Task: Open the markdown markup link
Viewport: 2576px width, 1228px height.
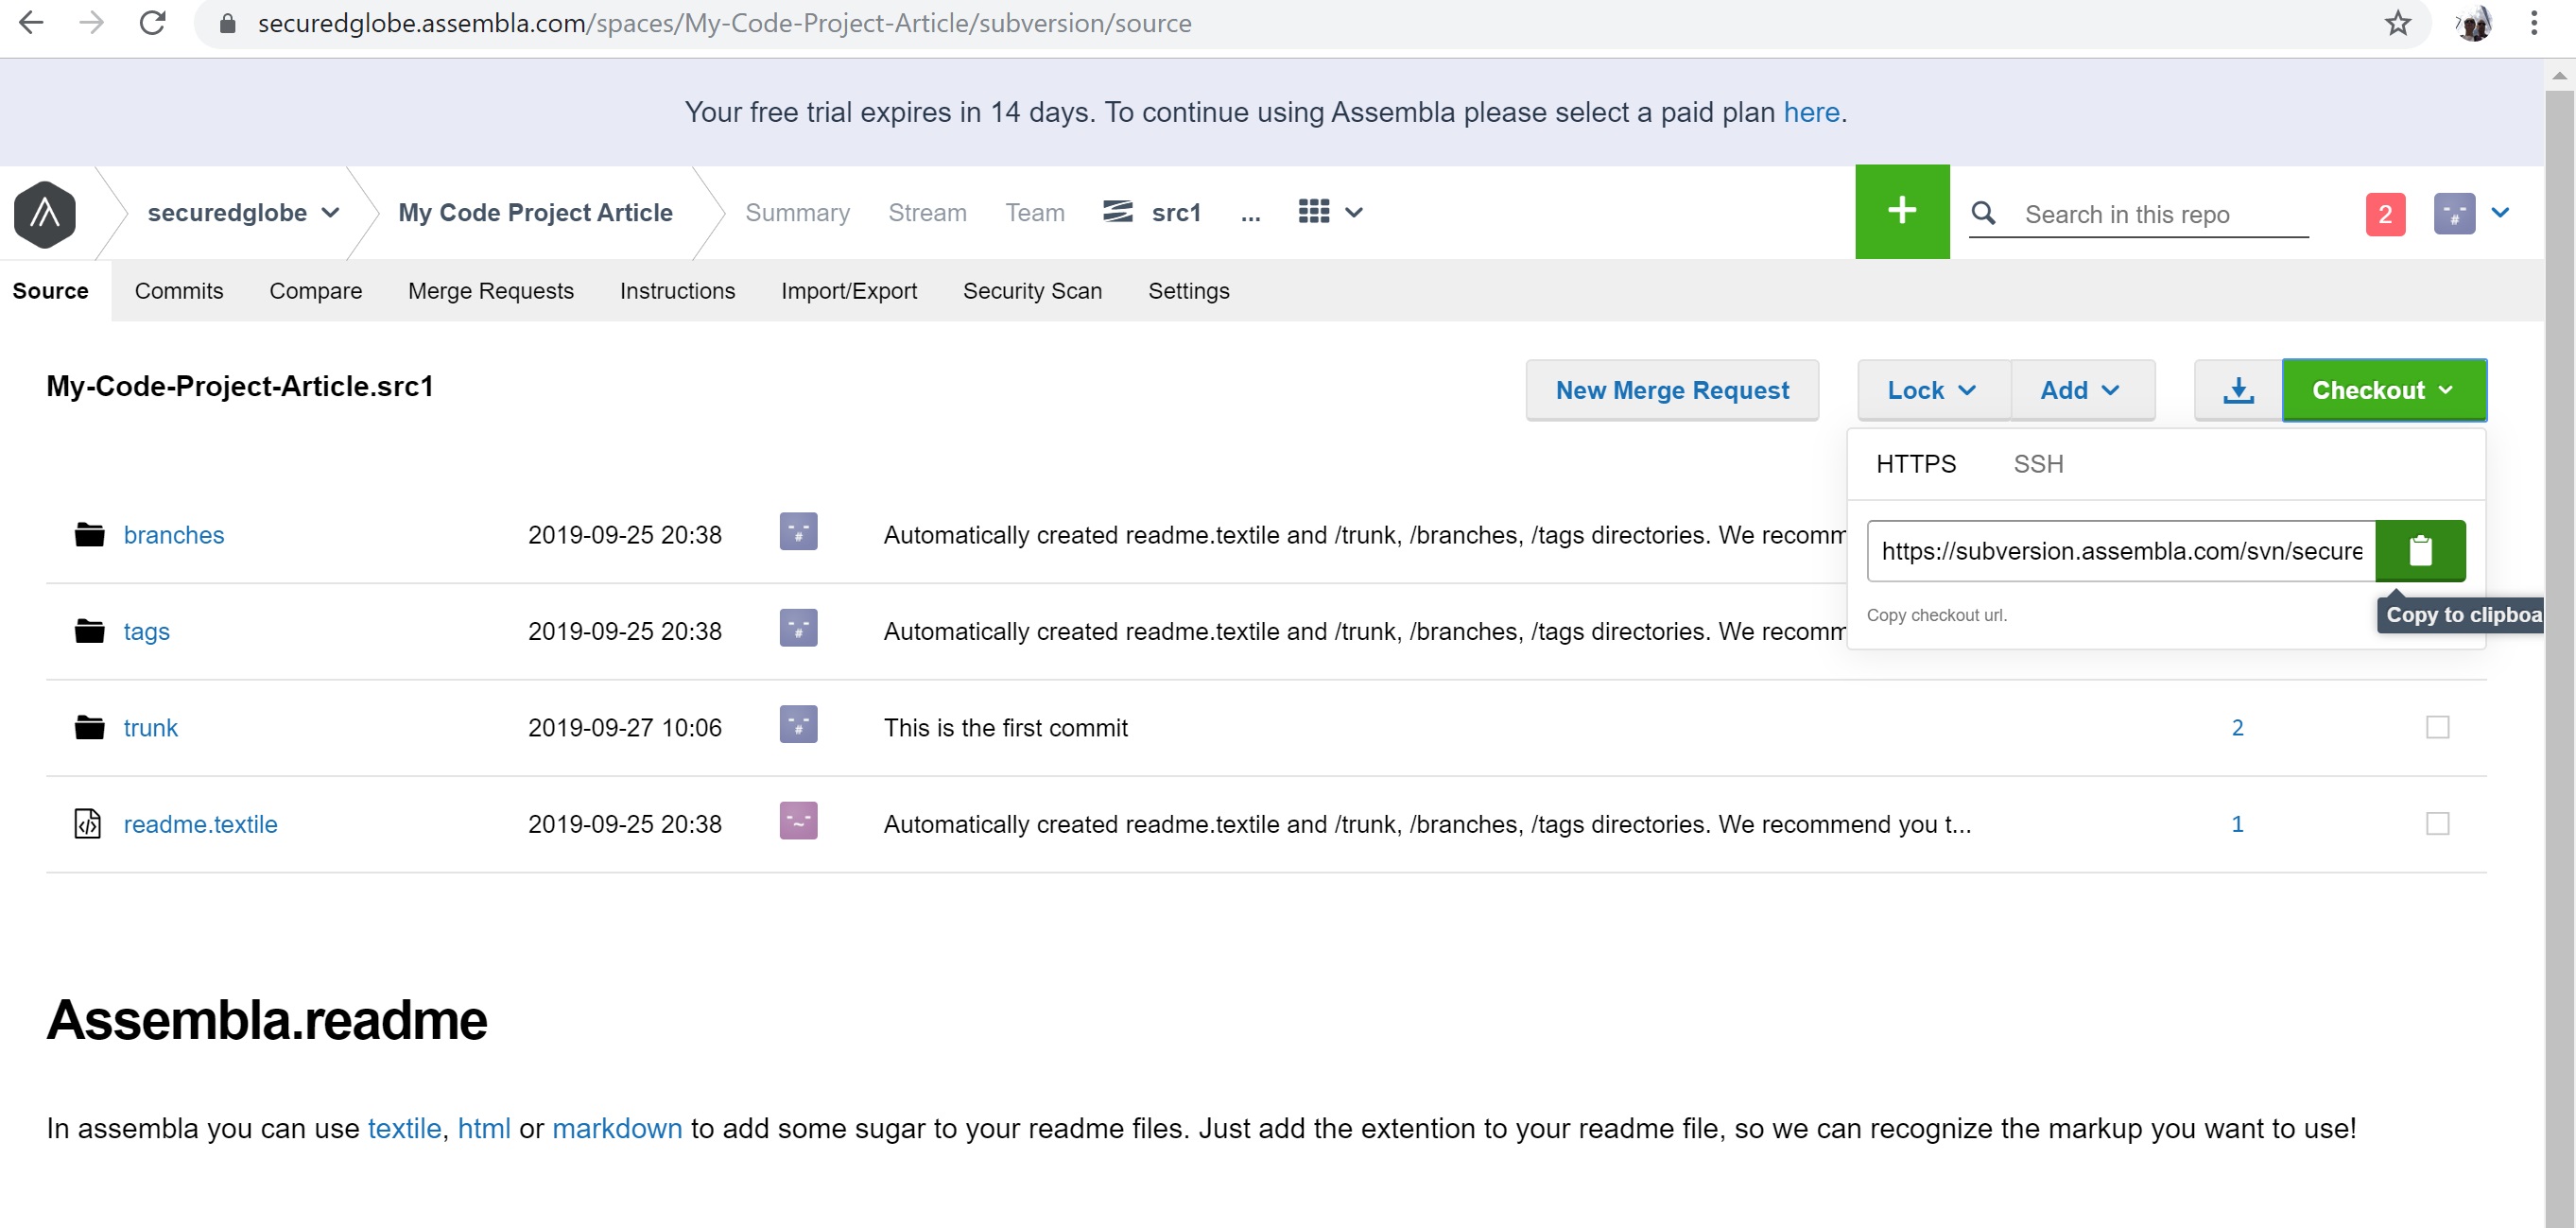Action: 617,1128
